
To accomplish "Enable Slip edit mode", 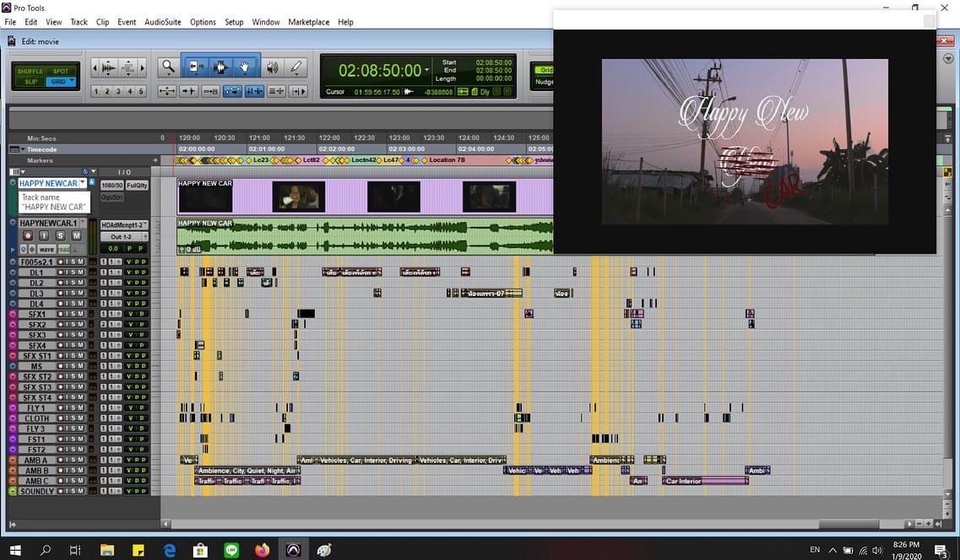I will [31, 81].
